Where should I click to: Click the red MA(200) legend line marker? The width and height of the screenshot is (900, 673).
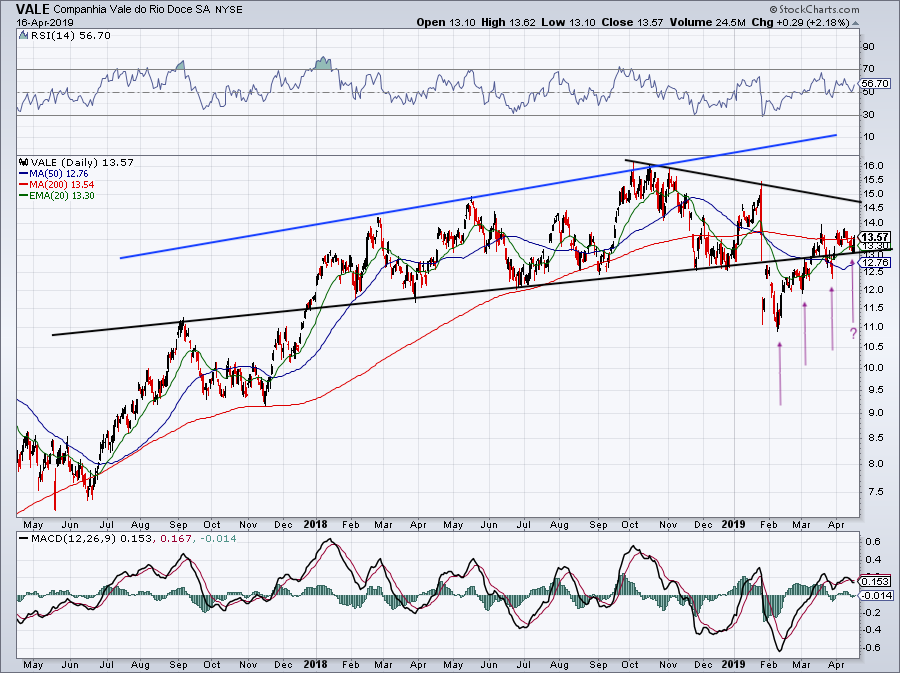click(24, 185)
